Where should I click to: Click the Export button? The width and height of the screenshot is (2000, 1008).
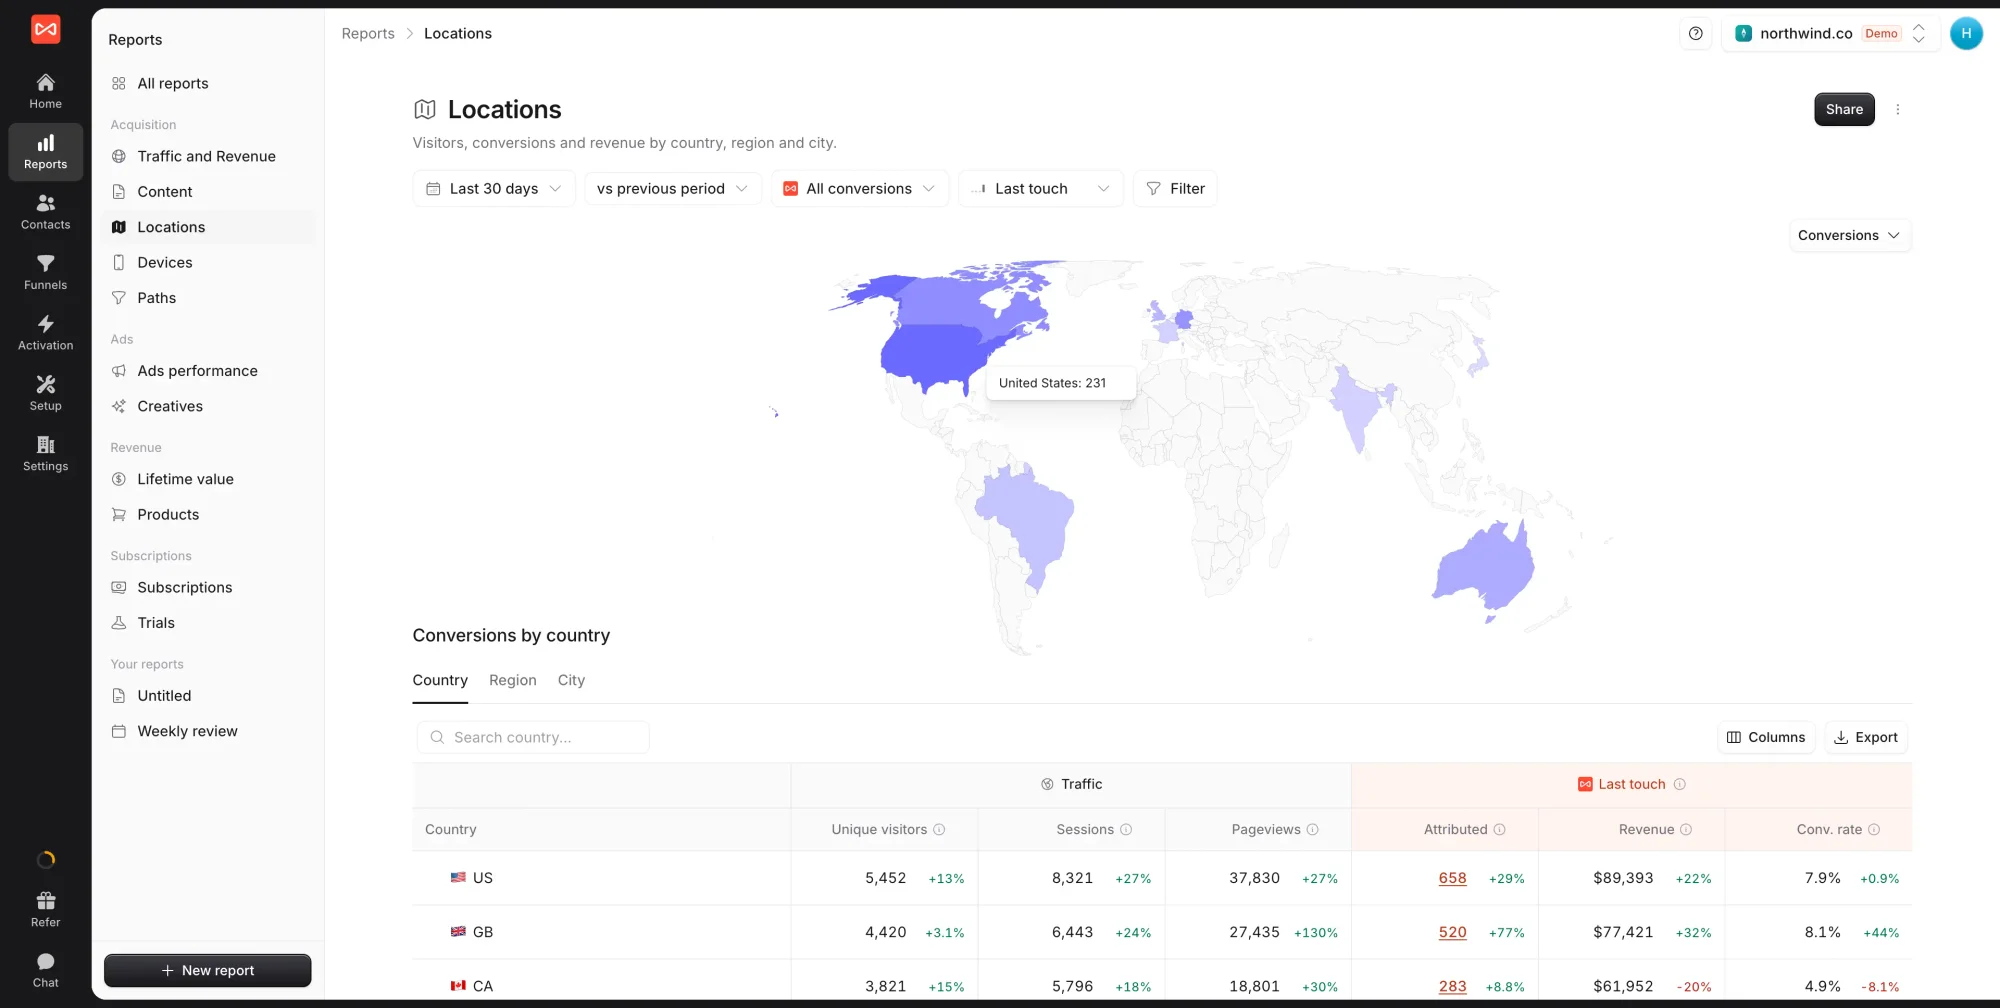(x=1866, y=738)
